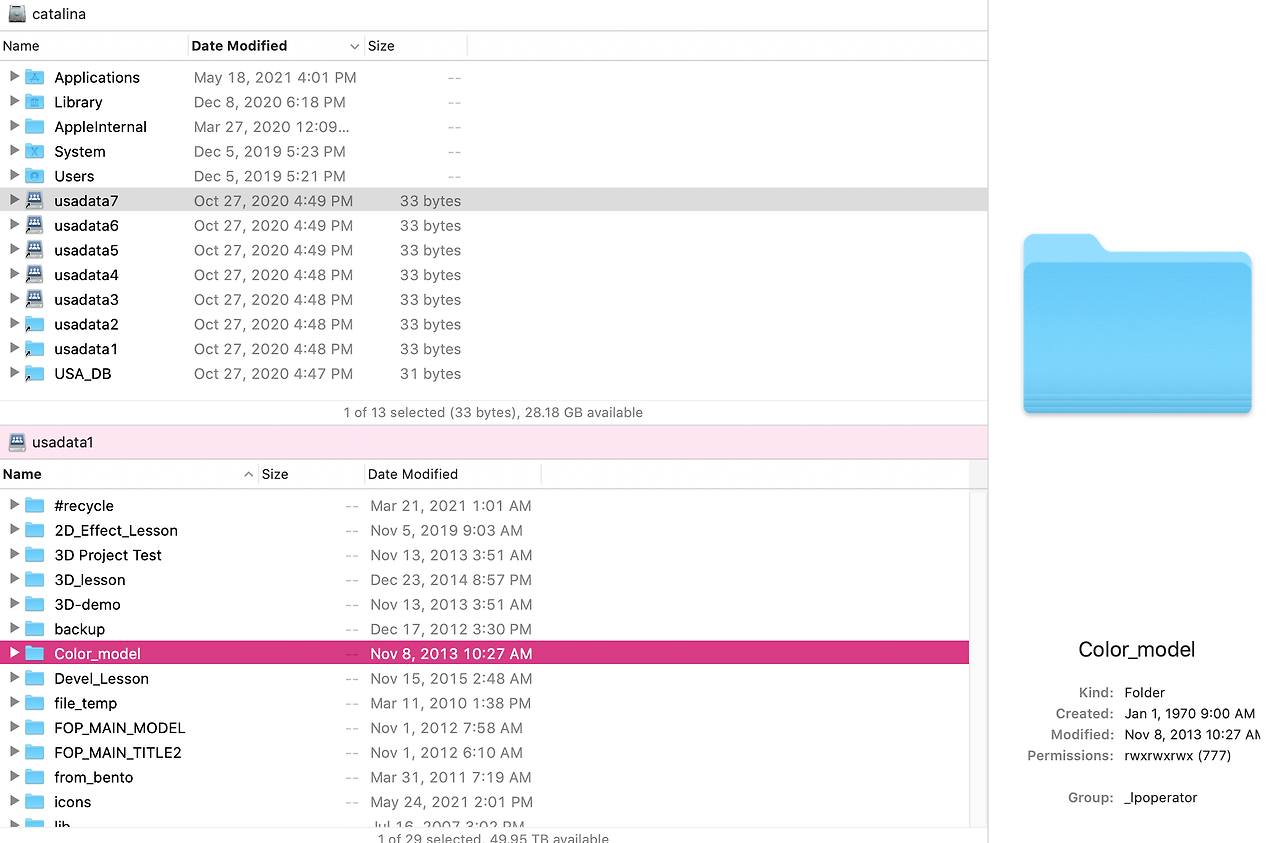Viewport: 1280px width, 843px height.
Task: Expand the usadata7 disclosure triangle
Action: point(14,200)
